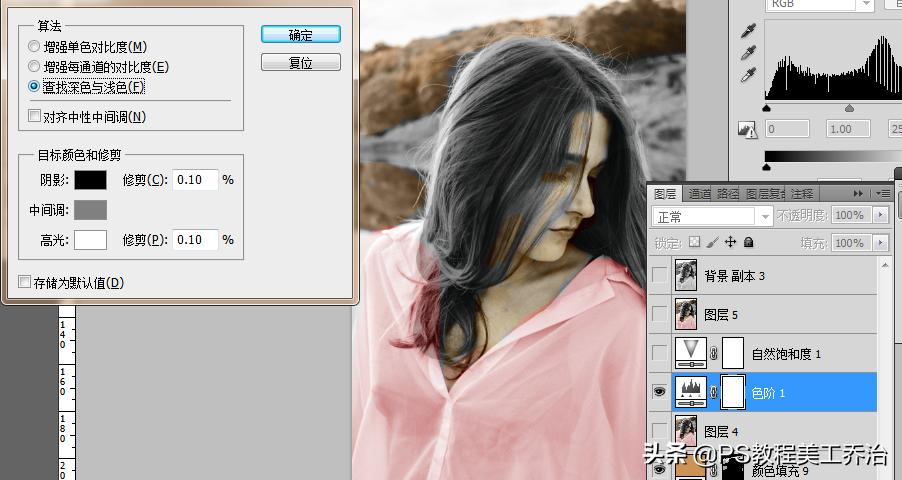
Task: Select the gray point eyedropper
Action: (748, 53)
